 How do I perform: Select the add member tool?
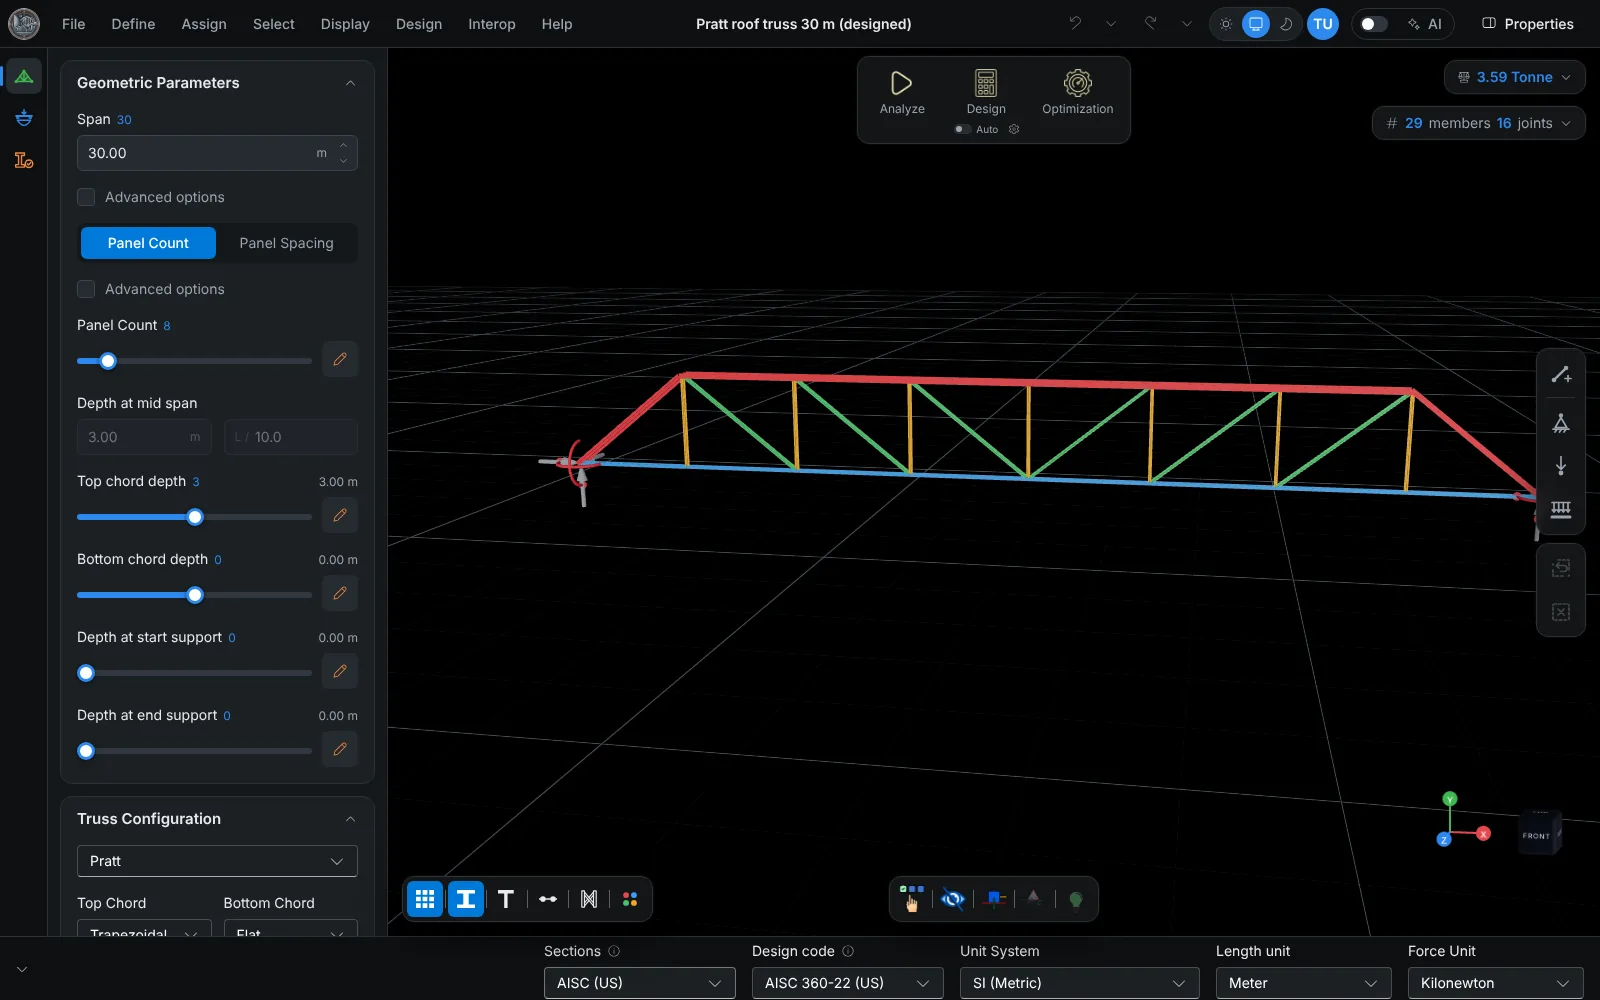(1561, 375)
